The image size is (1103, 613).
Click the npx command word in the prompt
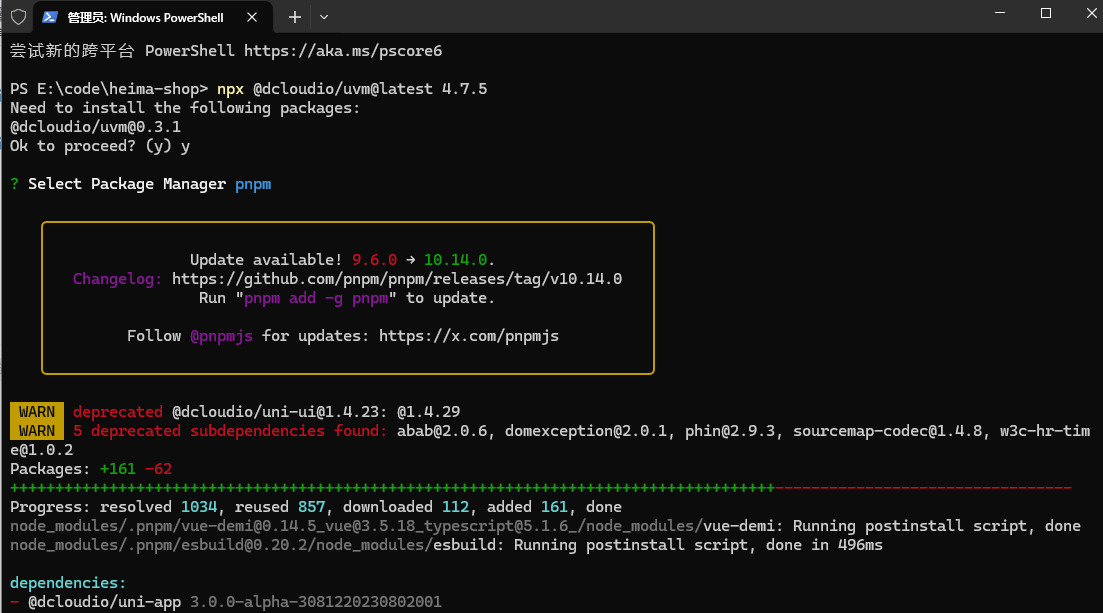[230, 89]
